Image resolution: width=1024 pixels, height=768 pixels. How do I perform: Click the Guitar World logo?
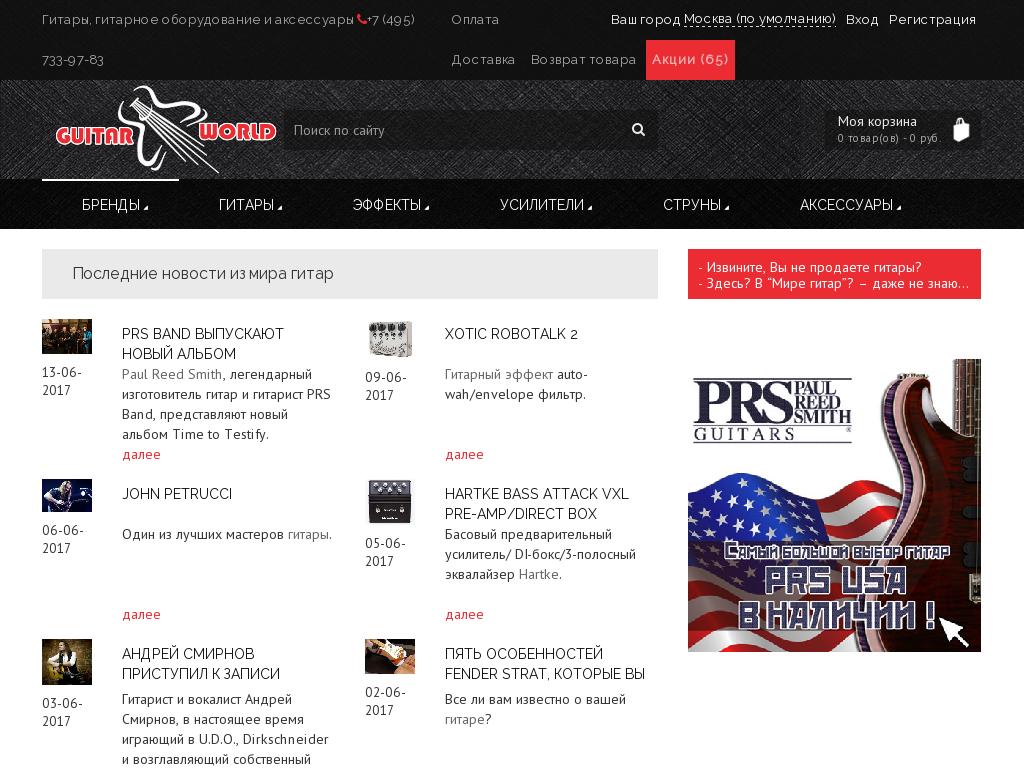pos(166,129)
